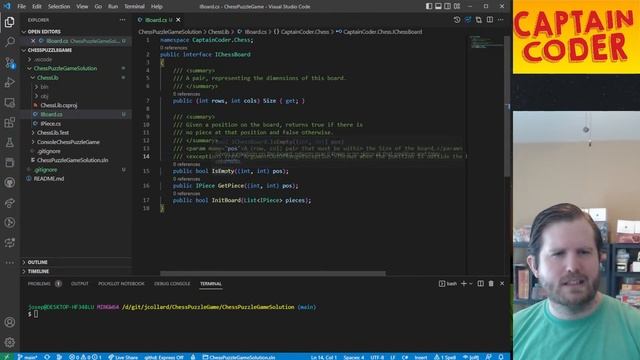Open the File menu
Image resolution: width=640 pixels, height=360 pixels.
22,7
